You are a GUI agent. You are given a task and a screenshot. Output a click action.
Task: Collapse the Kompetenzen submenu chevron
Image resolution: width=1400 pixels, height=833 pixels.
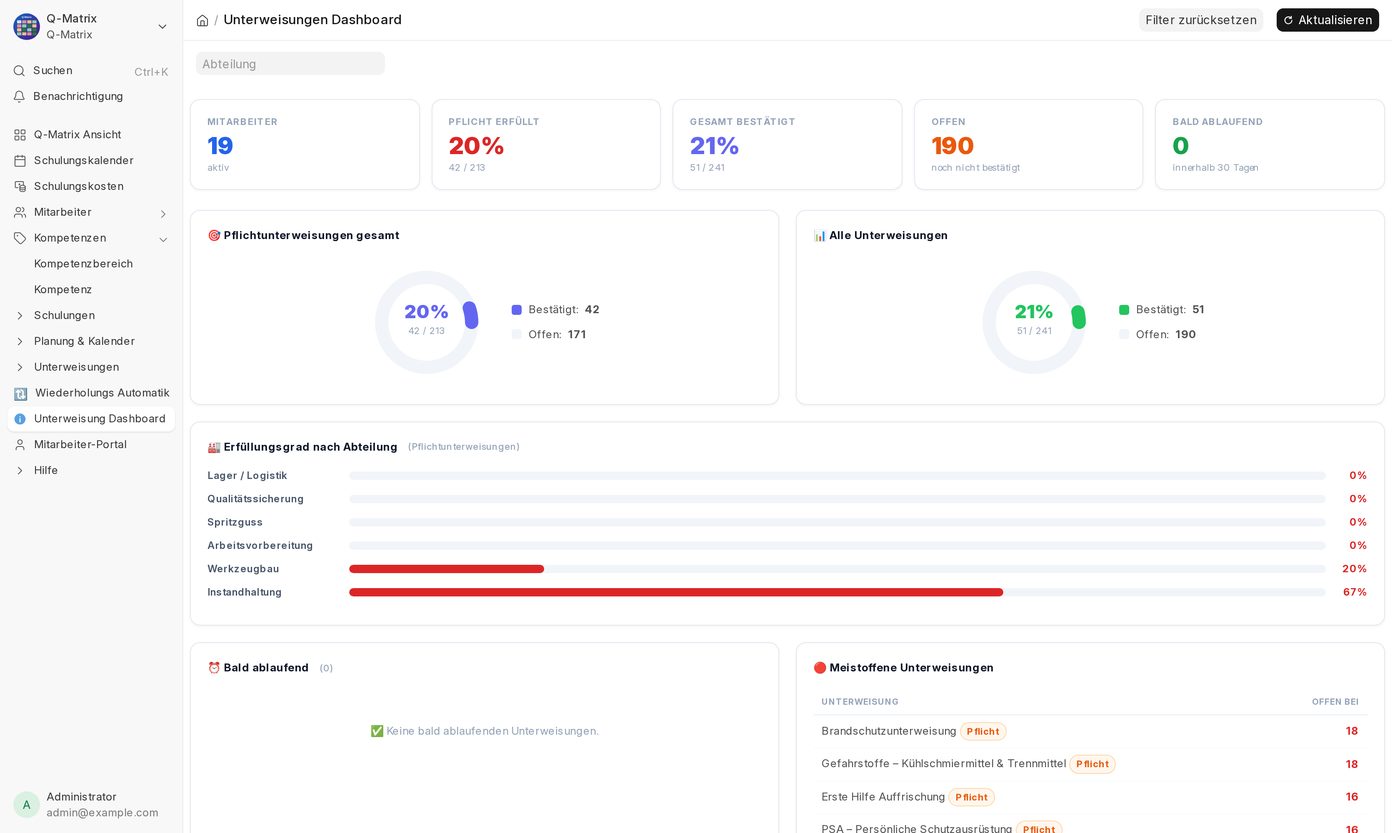pyautogui.click(x=163, y=239)
